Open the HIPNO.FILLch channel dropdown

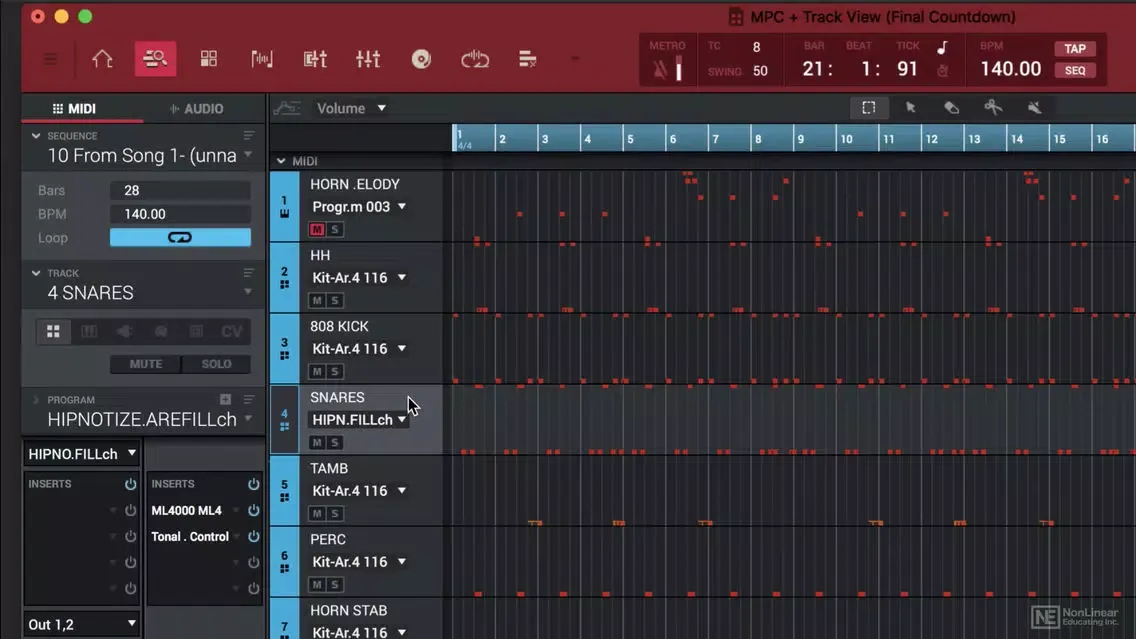click(x=82, y=454)
